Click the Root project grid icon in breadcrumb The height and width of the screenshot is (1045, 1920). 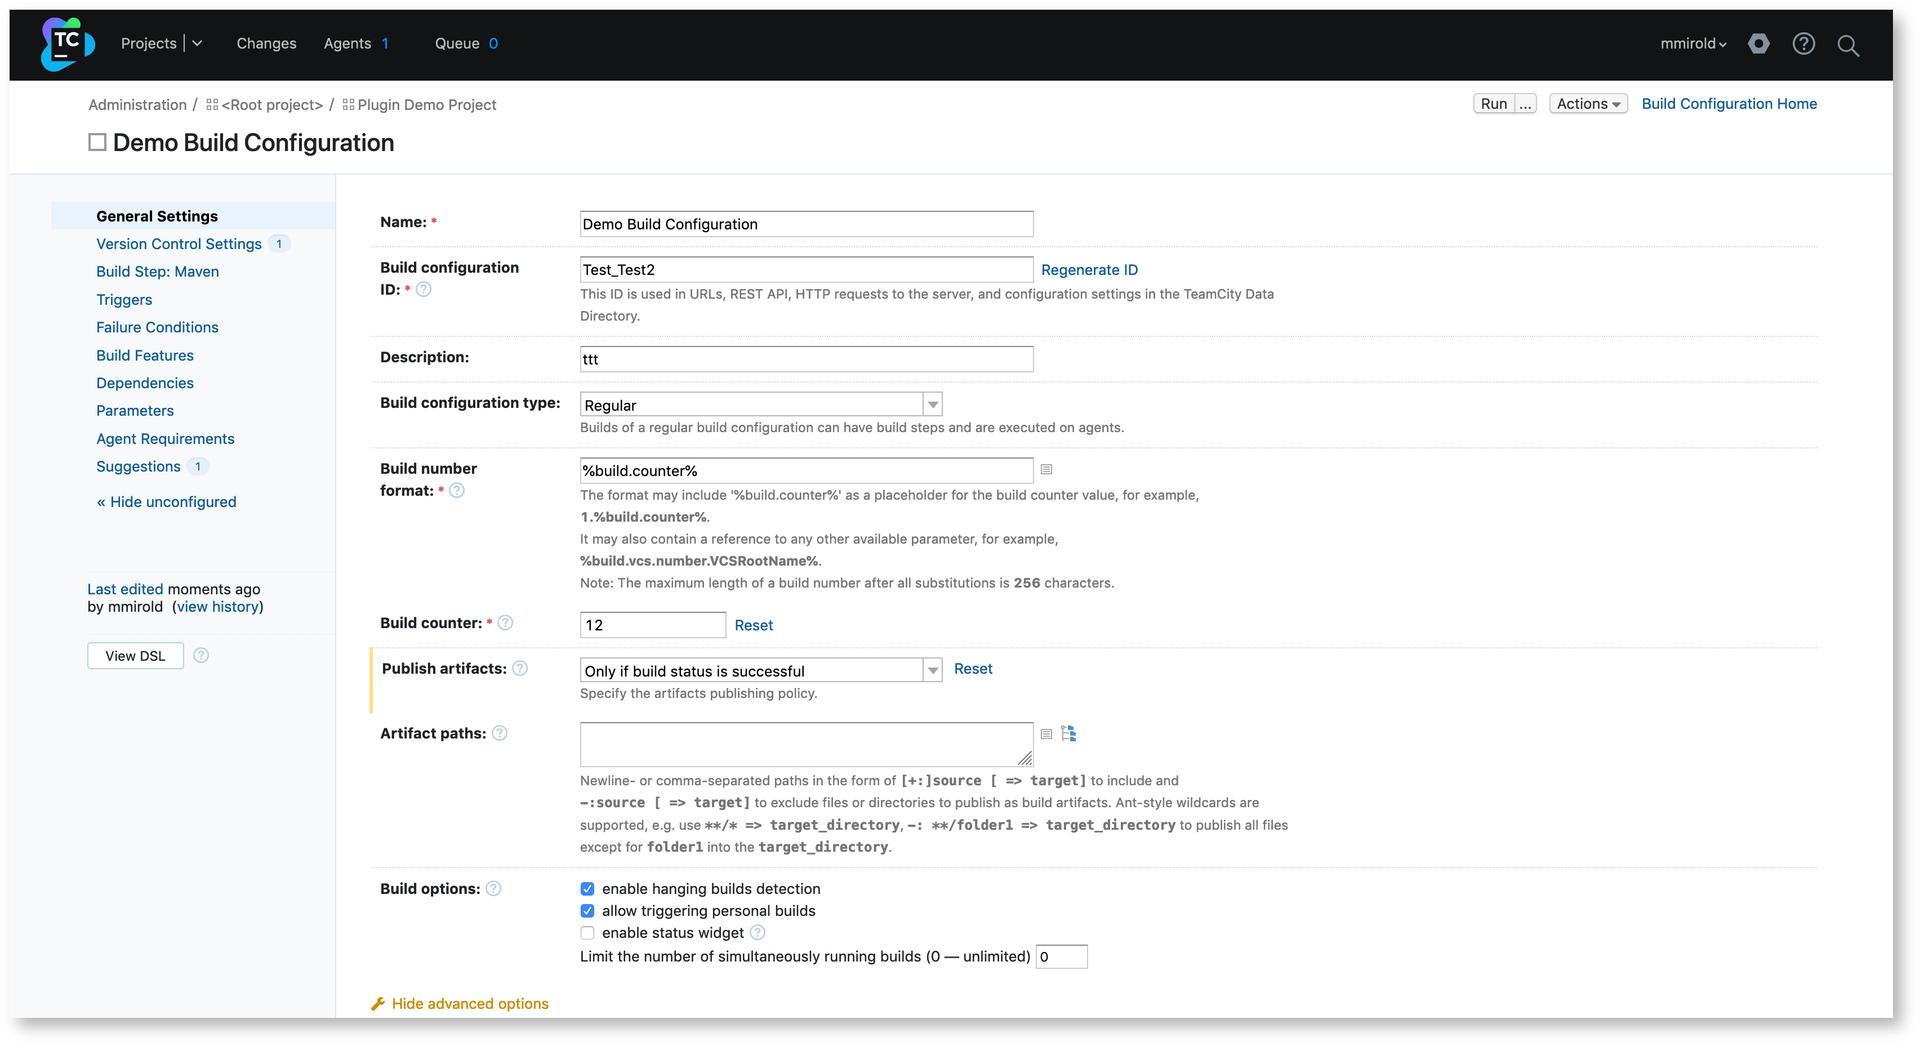click(x=212, y=105)
